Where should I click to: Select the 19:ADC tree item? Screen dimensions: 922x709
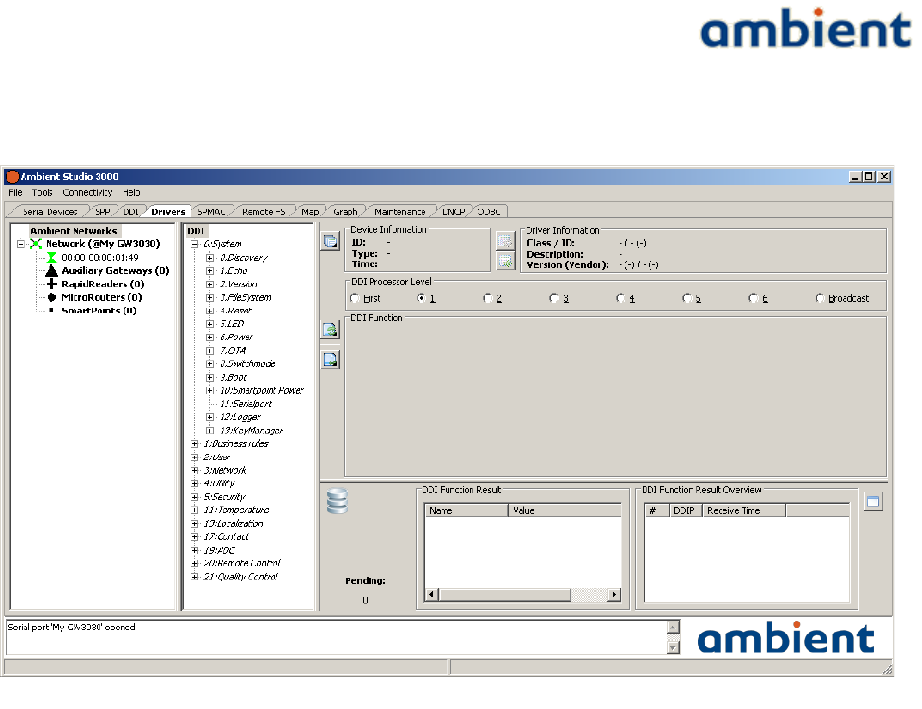[219, 550]
